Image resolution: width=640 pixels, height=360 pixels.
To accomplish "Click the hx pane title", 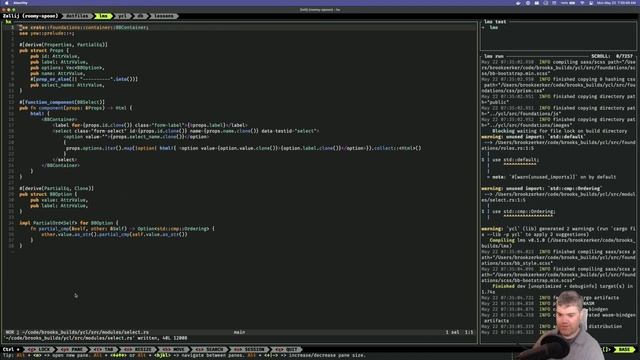I will (8, 22).
